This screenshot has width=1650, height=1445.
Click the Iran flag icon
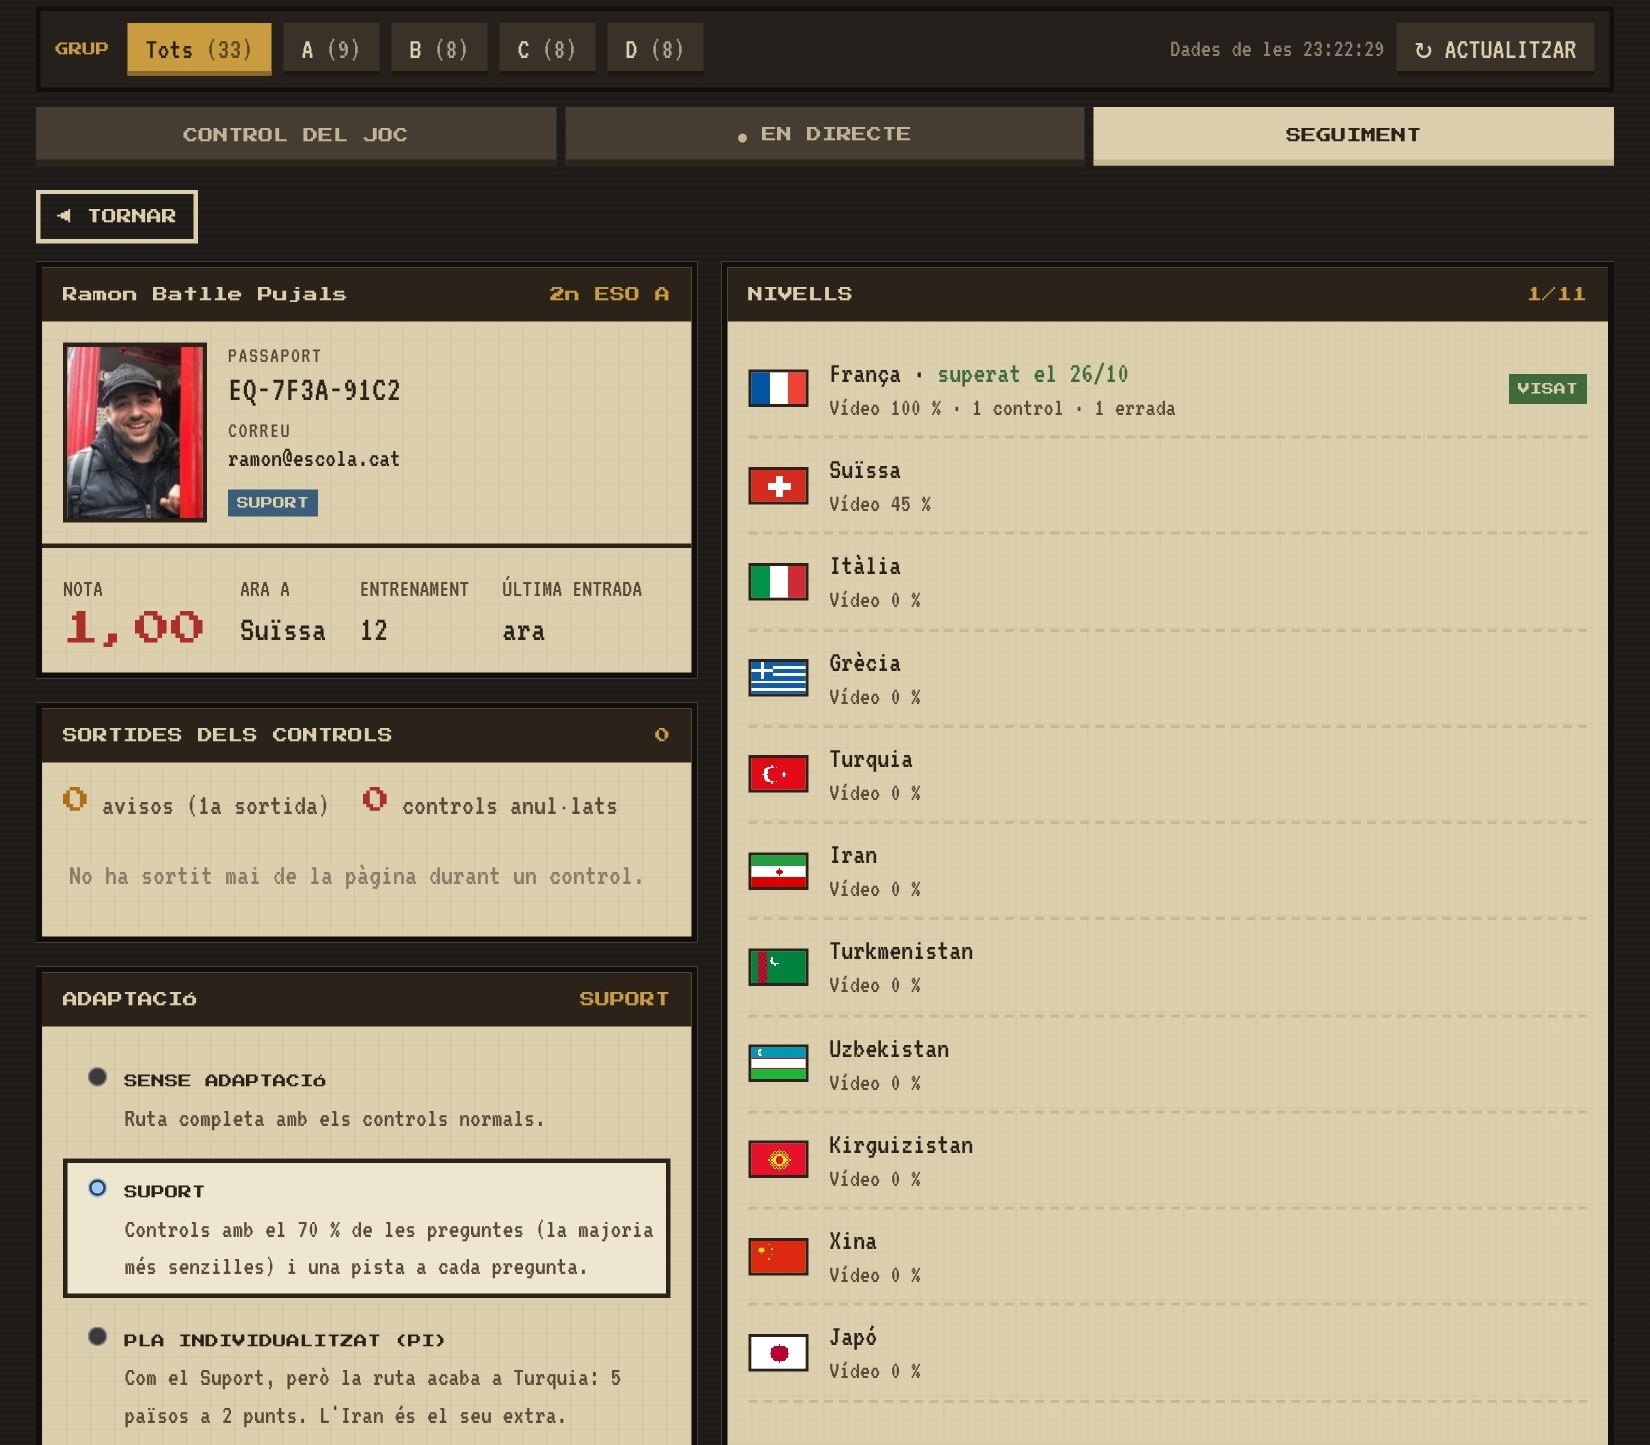point(778,871)
